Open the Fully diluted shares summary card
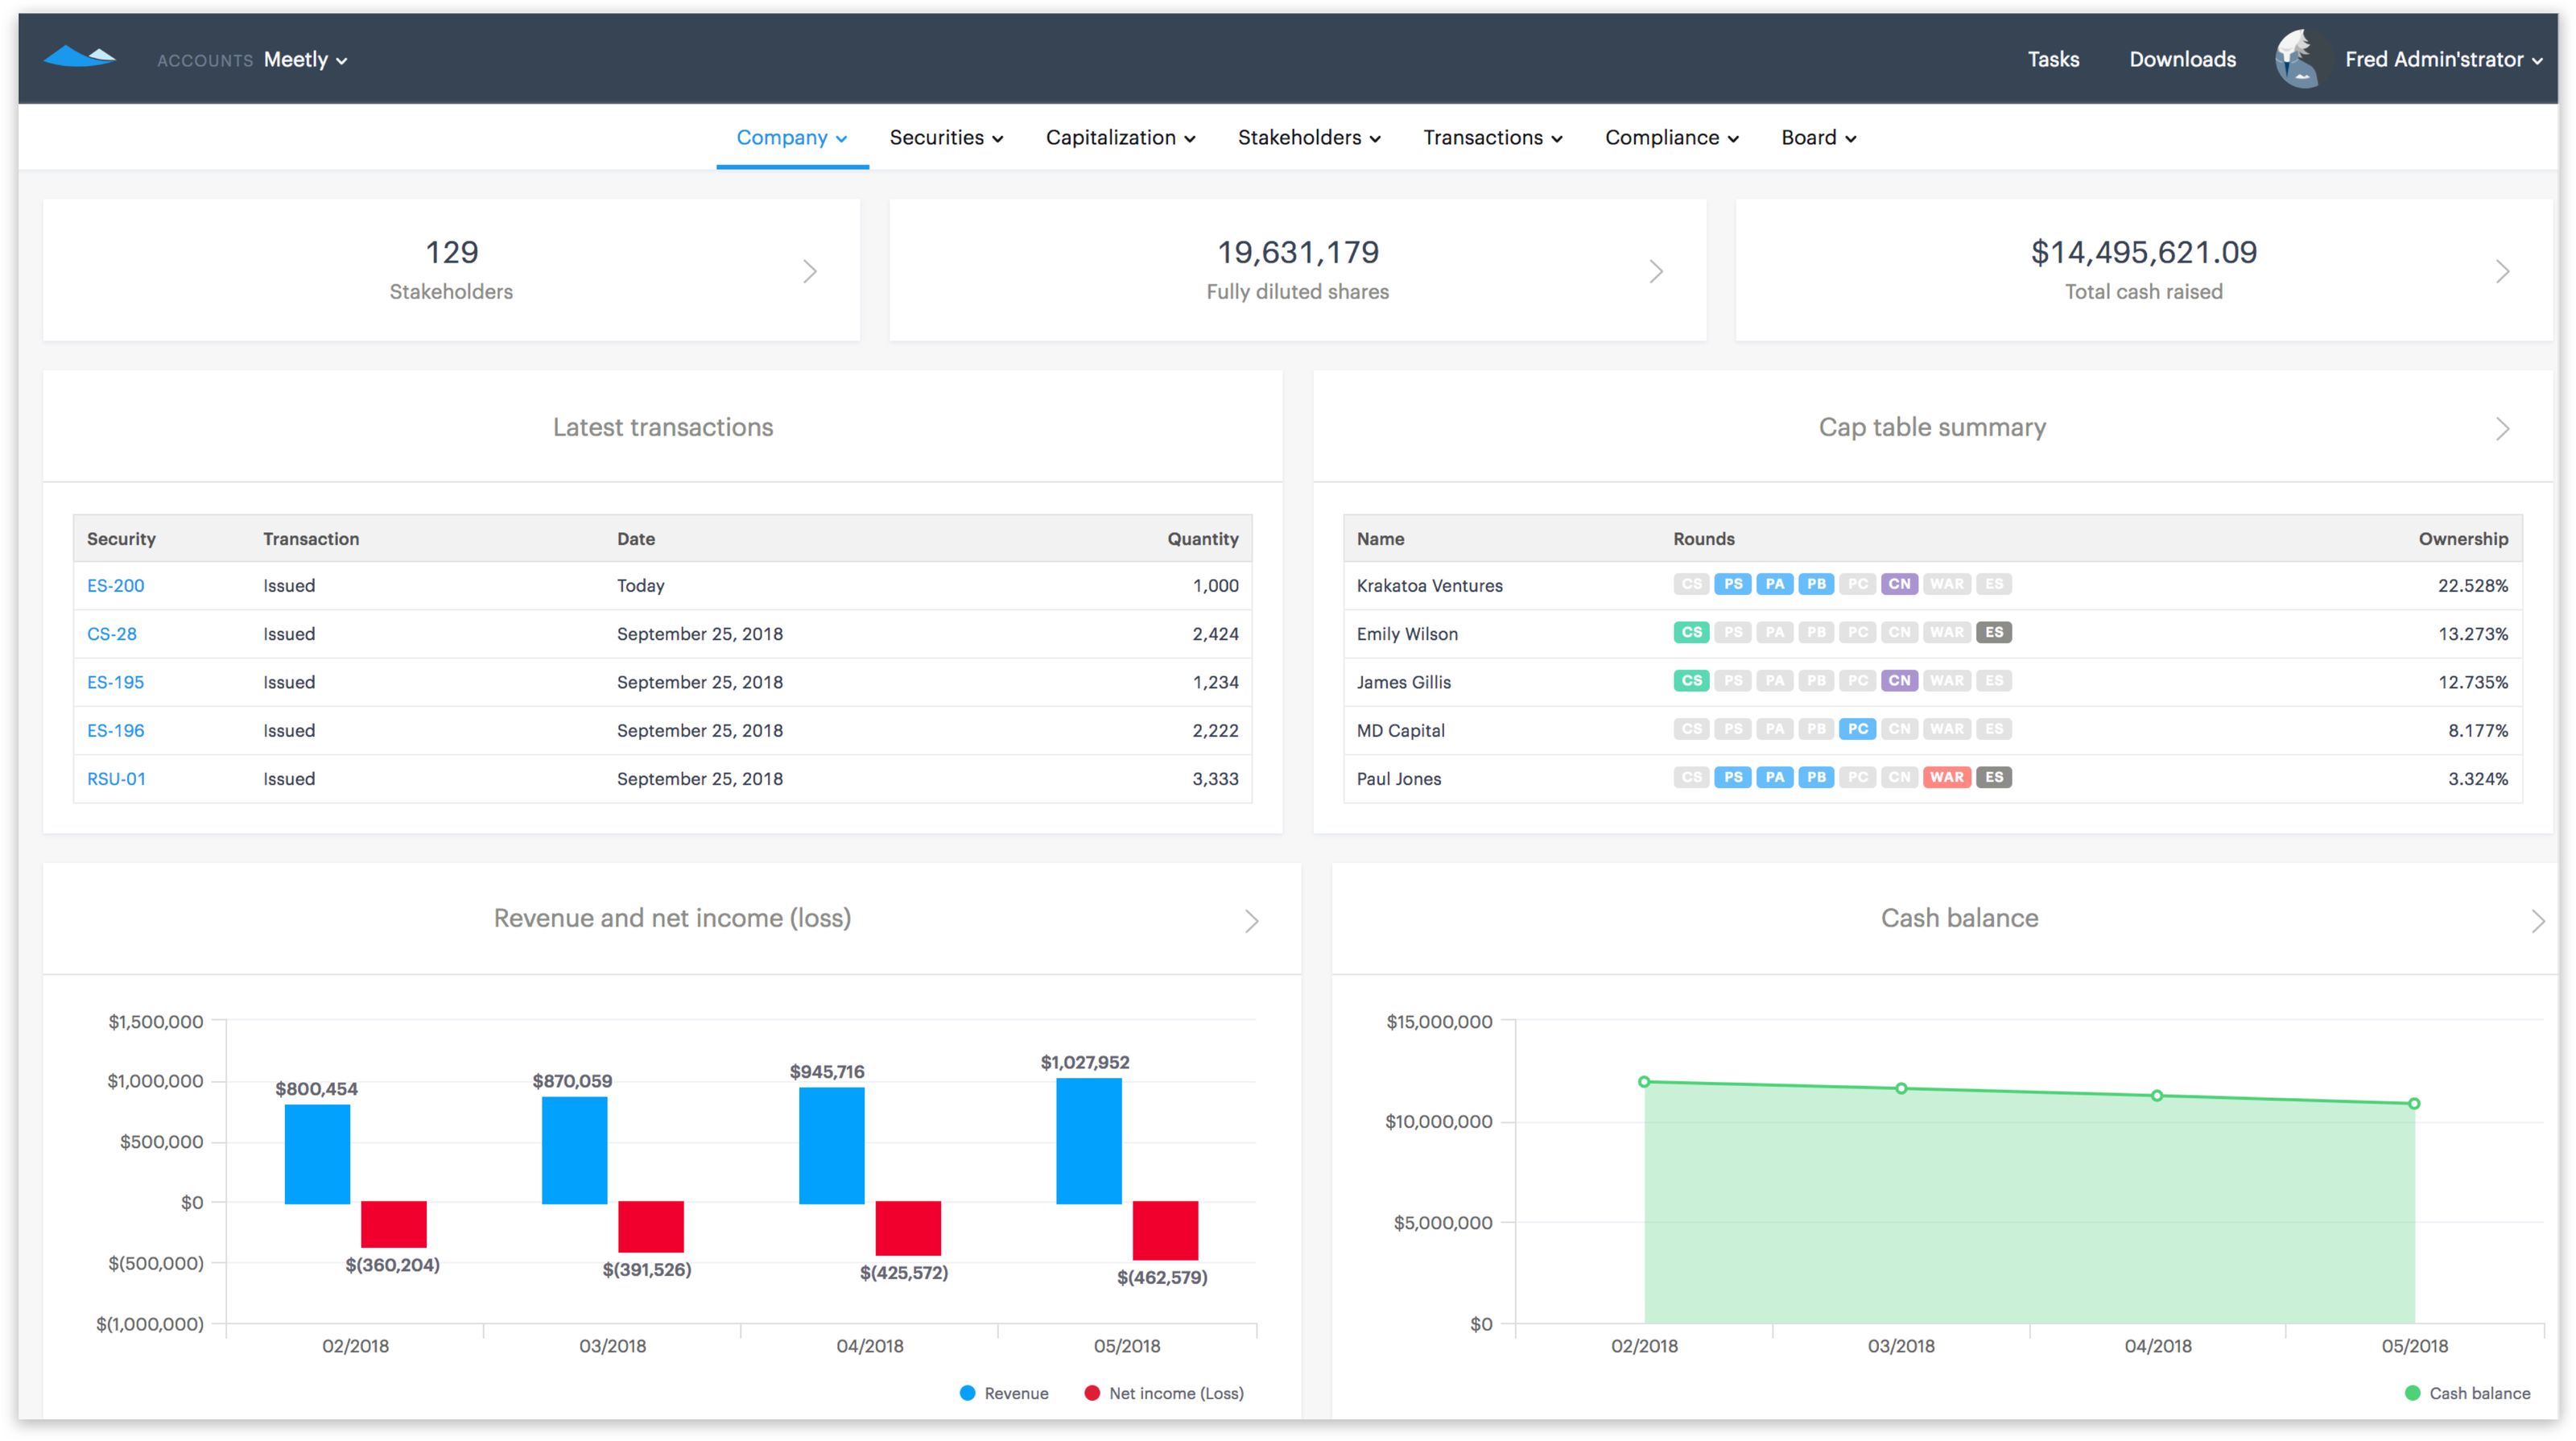This screenshot has height=1441, width=2576. [1297, 268]
